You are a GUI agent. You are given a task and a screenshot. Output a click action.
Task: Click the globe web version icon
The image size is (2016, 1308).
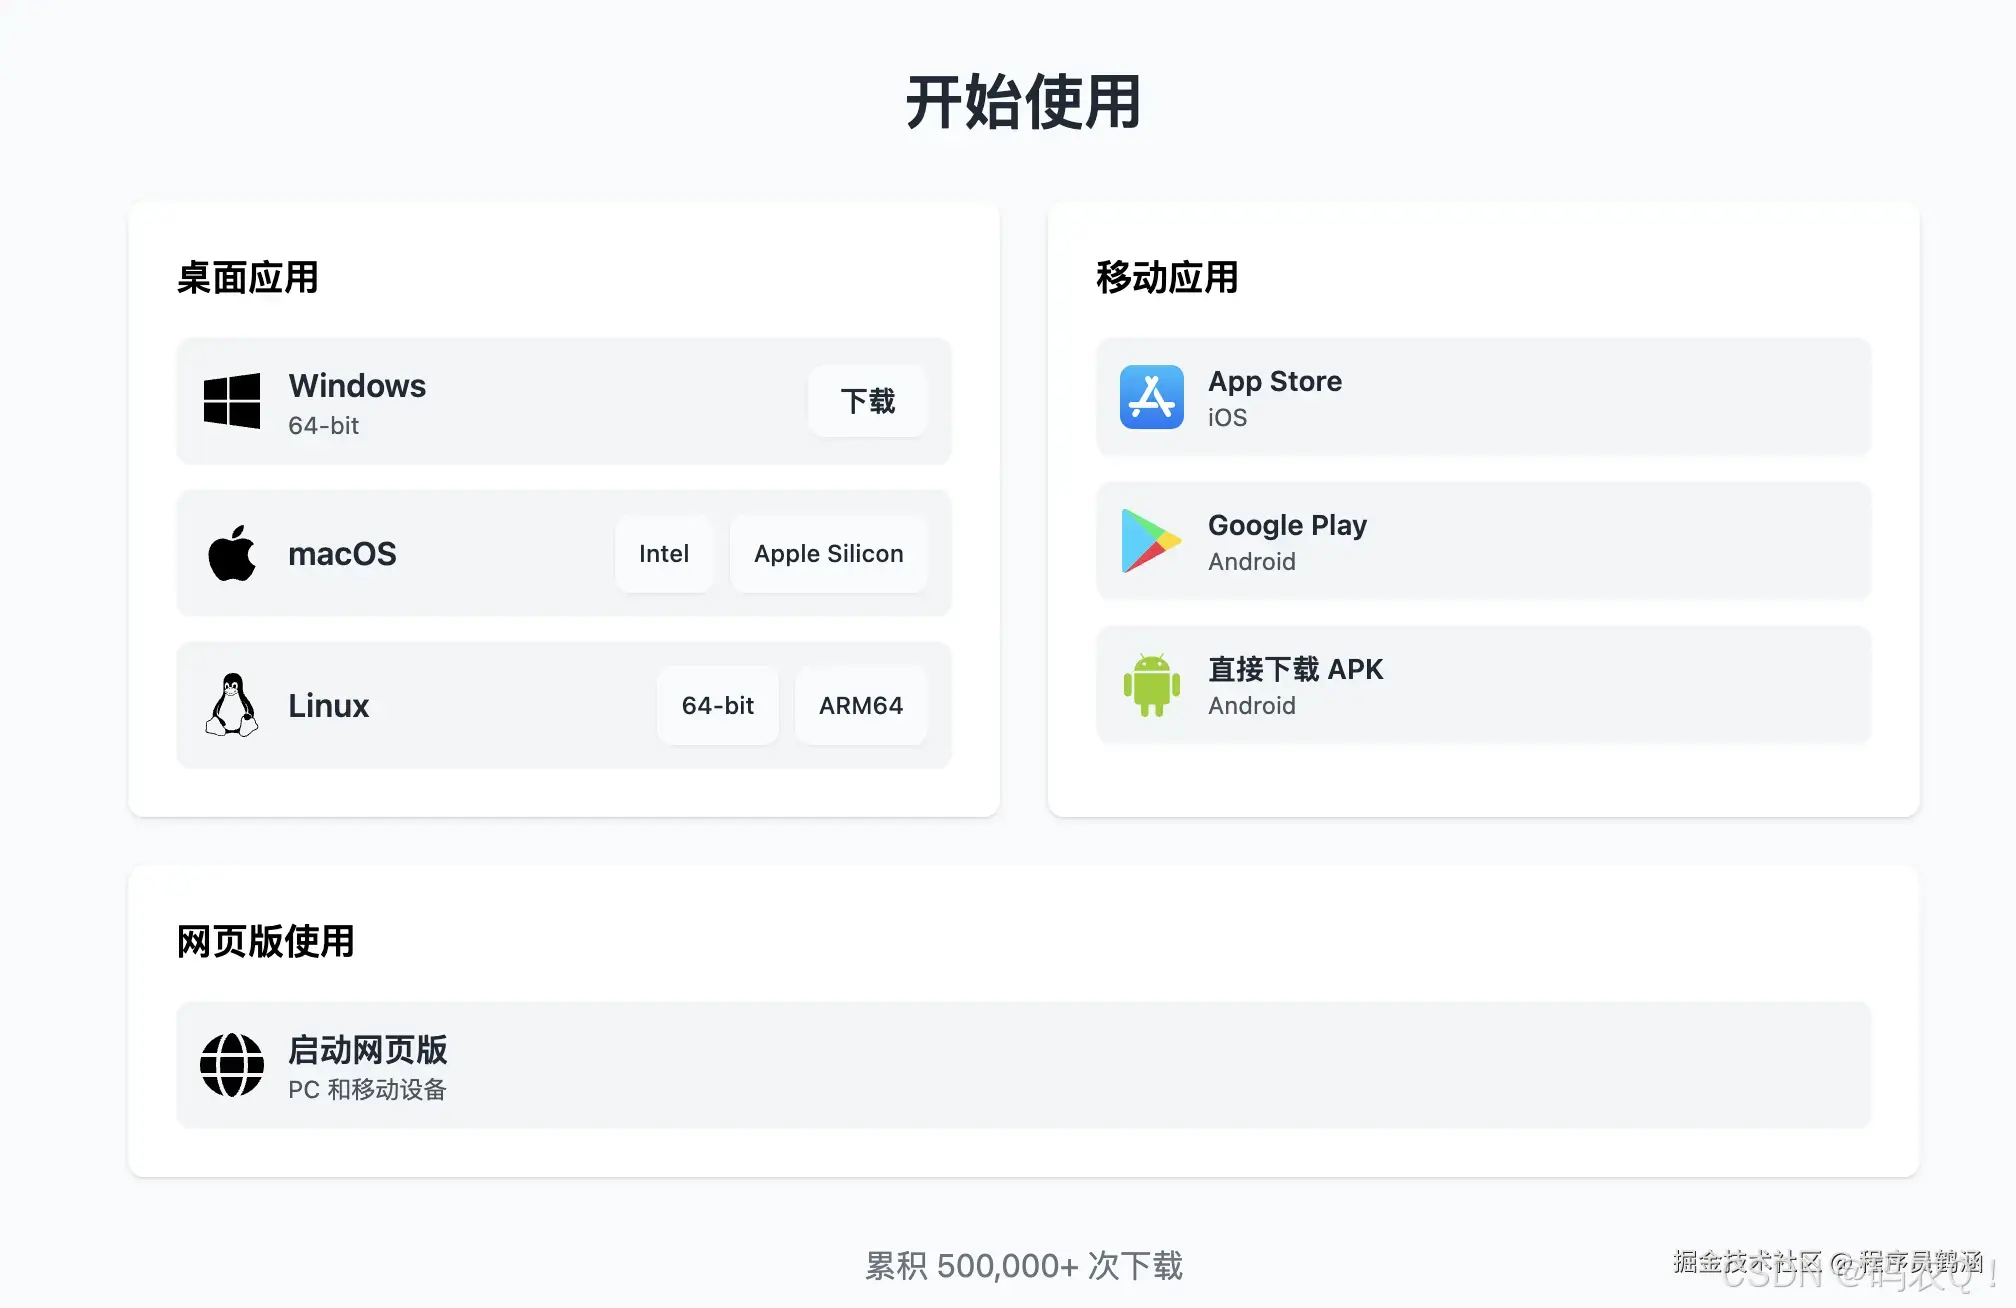point(232,1065)
